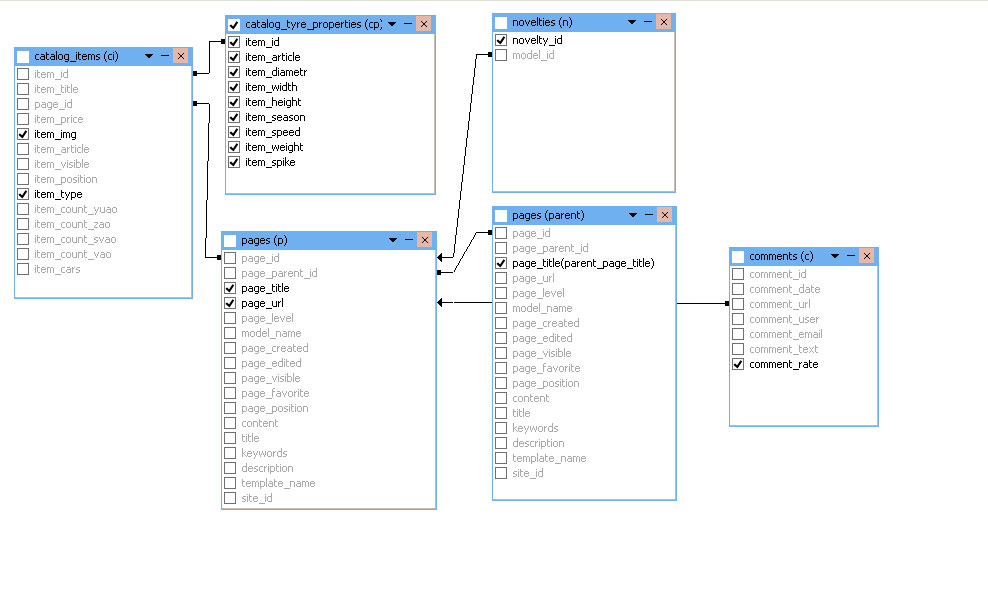The width and height of the screenshot is (988, 592).
Task: Uncheck item_type in catalog_items
Action: pos(23,194)
